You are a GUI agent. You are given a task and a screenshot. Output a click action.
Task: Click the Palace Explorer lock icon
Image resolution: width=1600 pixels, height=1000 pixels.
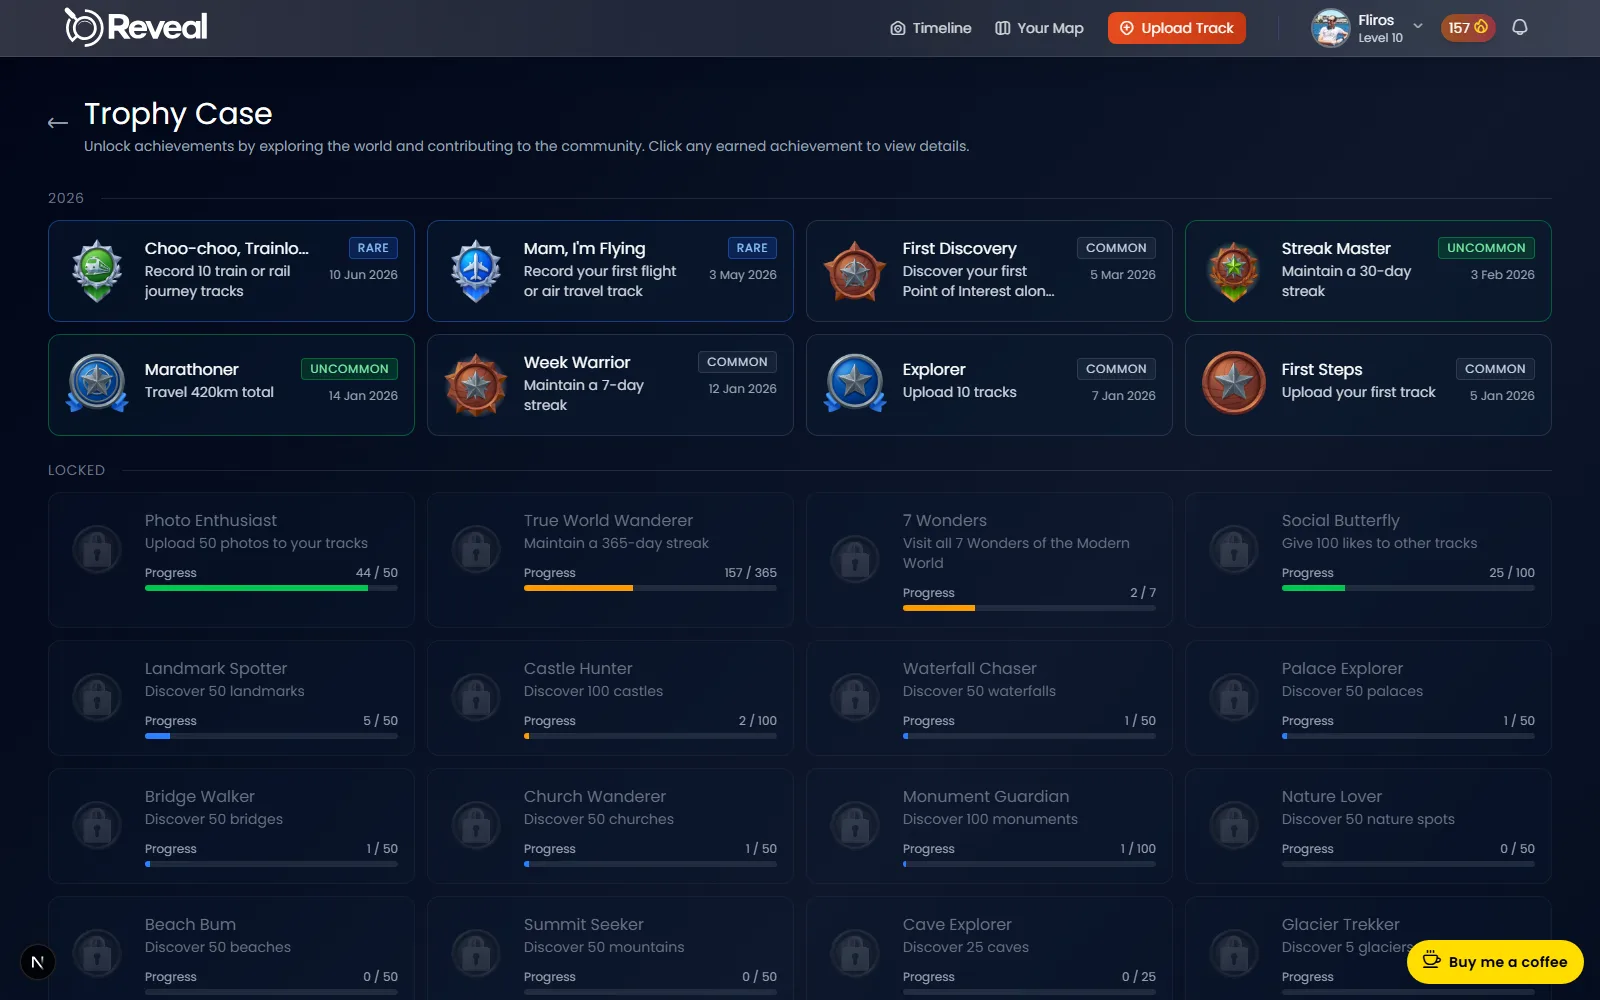[x=1234, y=697]
